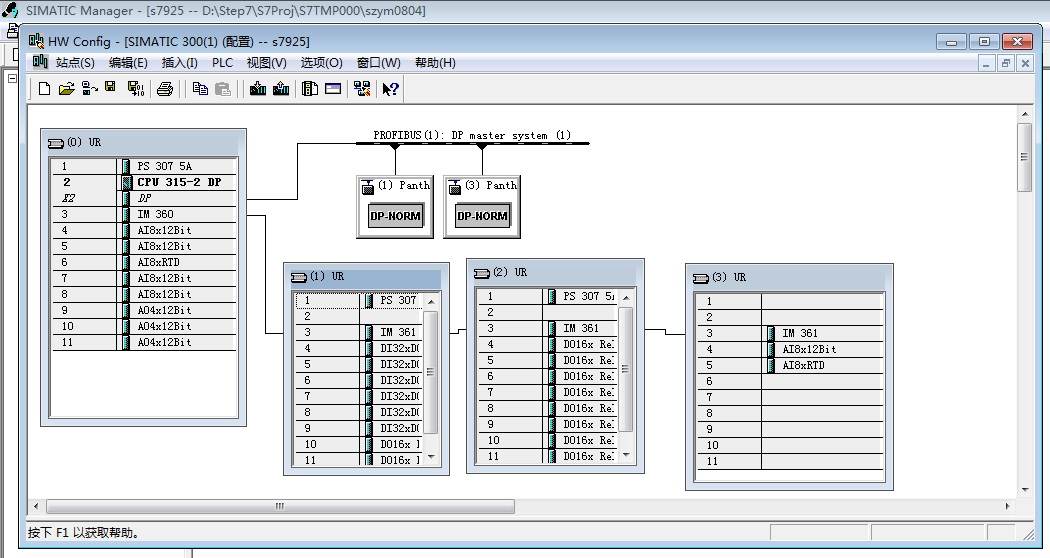
Task: Click rack (1) list scrollbar thumb
Action: point(431,372)
